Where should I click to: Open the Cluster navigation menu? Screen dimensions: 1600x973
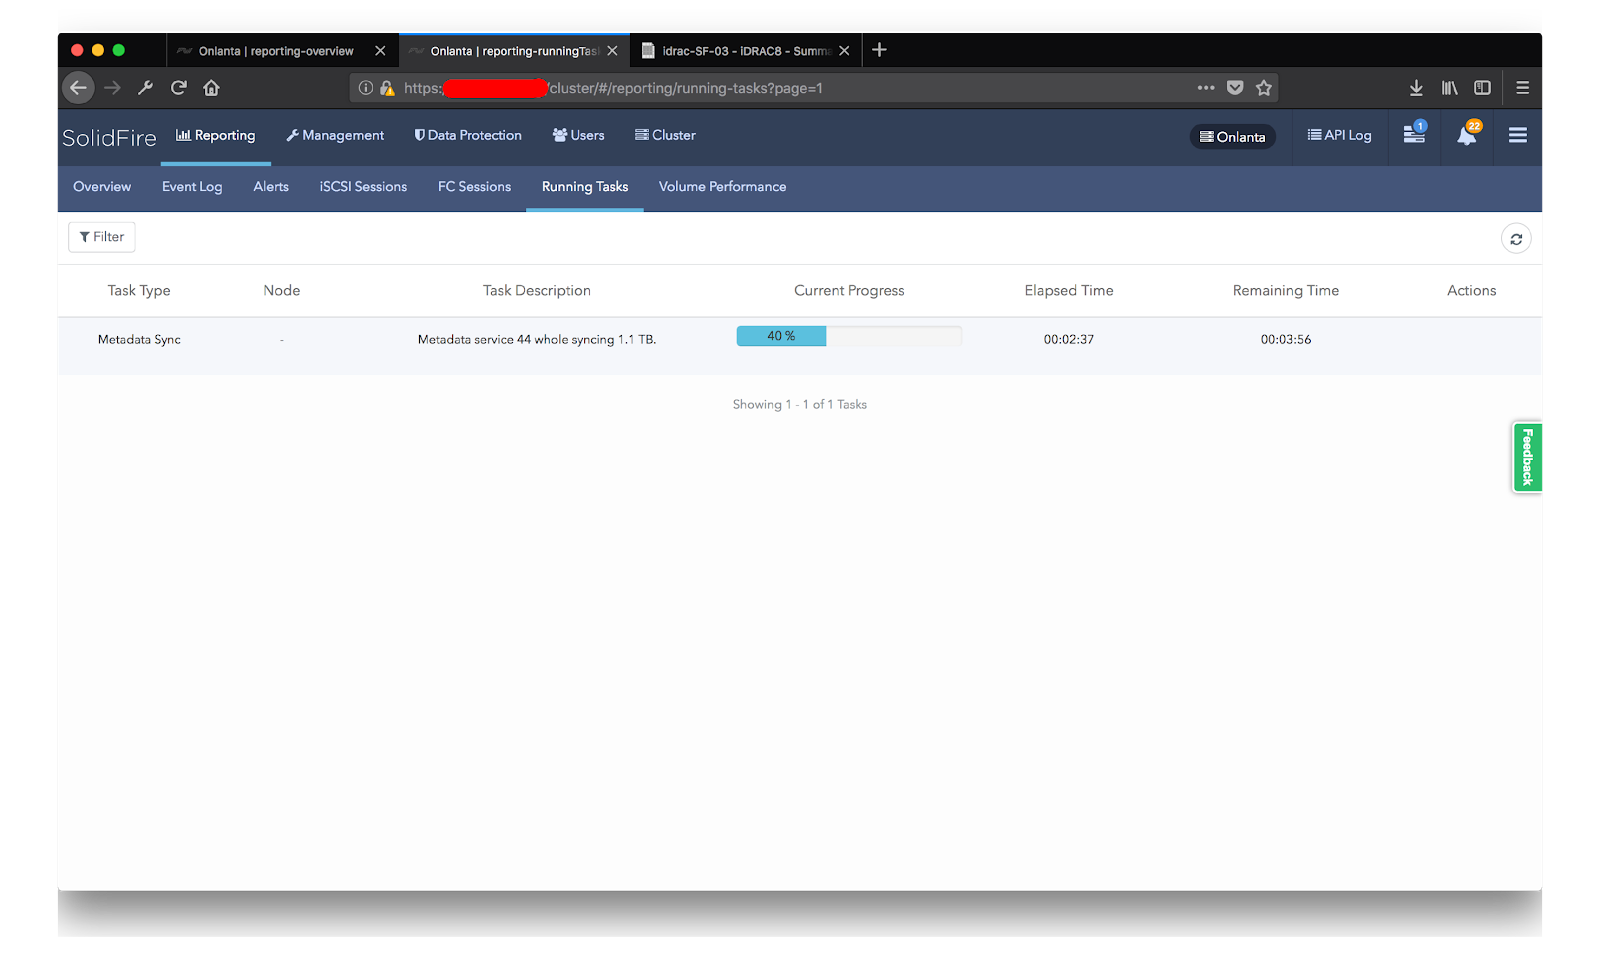tap(664, 135)
